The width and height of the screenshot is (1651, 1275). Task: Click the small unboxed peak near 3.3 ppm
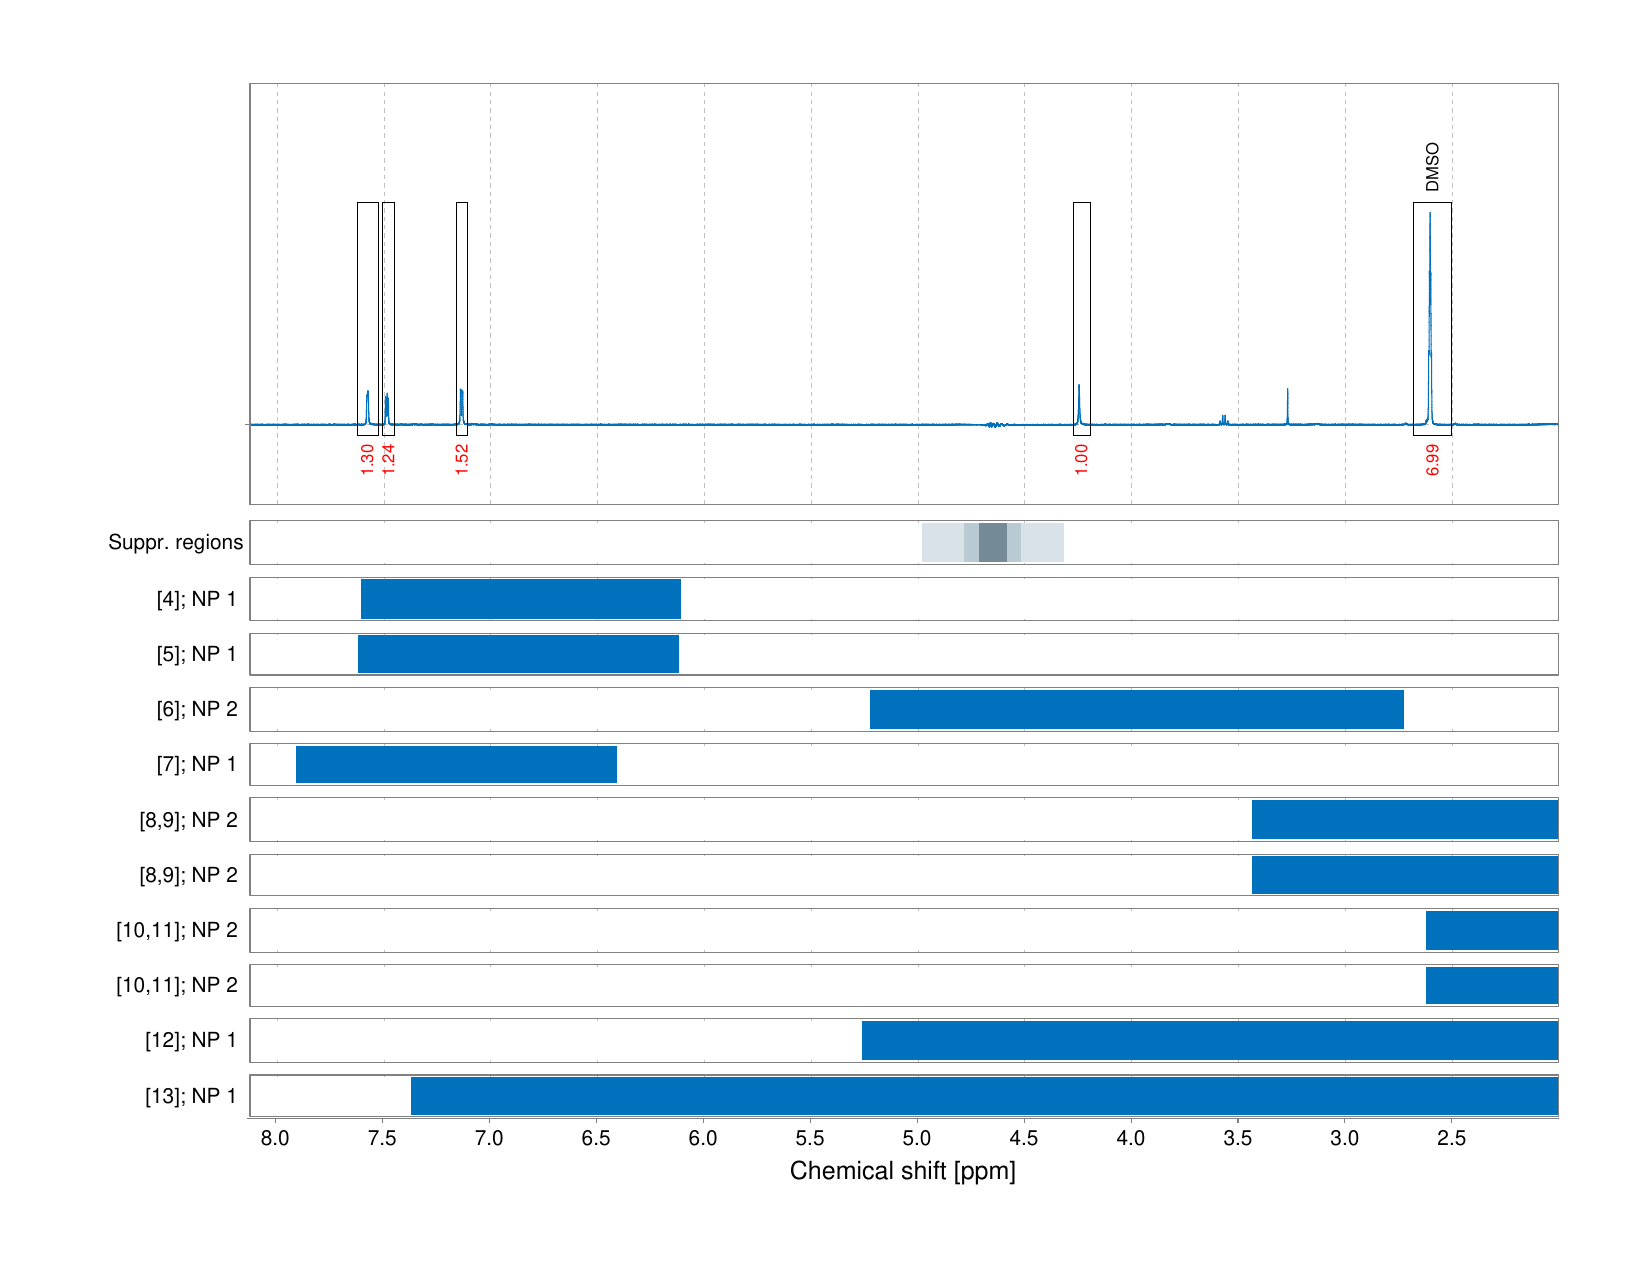(x=1288, y=400)
